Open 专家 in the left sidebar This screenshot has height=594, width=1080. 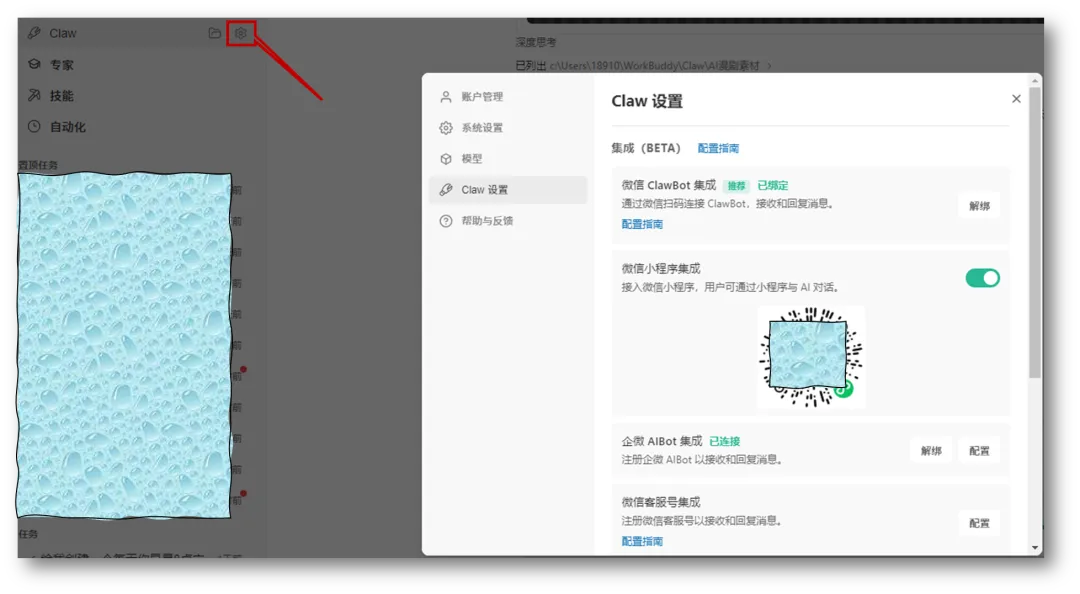(x=61, y=65)
